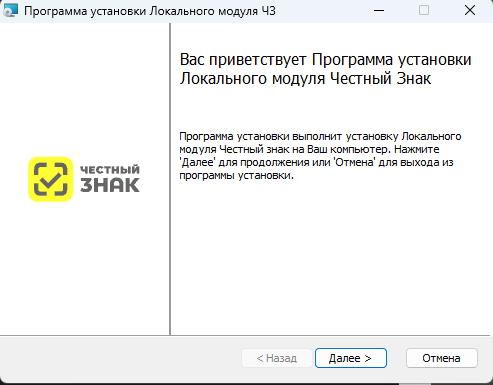Click the ЧЕСТНЫЙ ЗНАК logo text
Screen dimensions: 493x385
pos(110,179)
